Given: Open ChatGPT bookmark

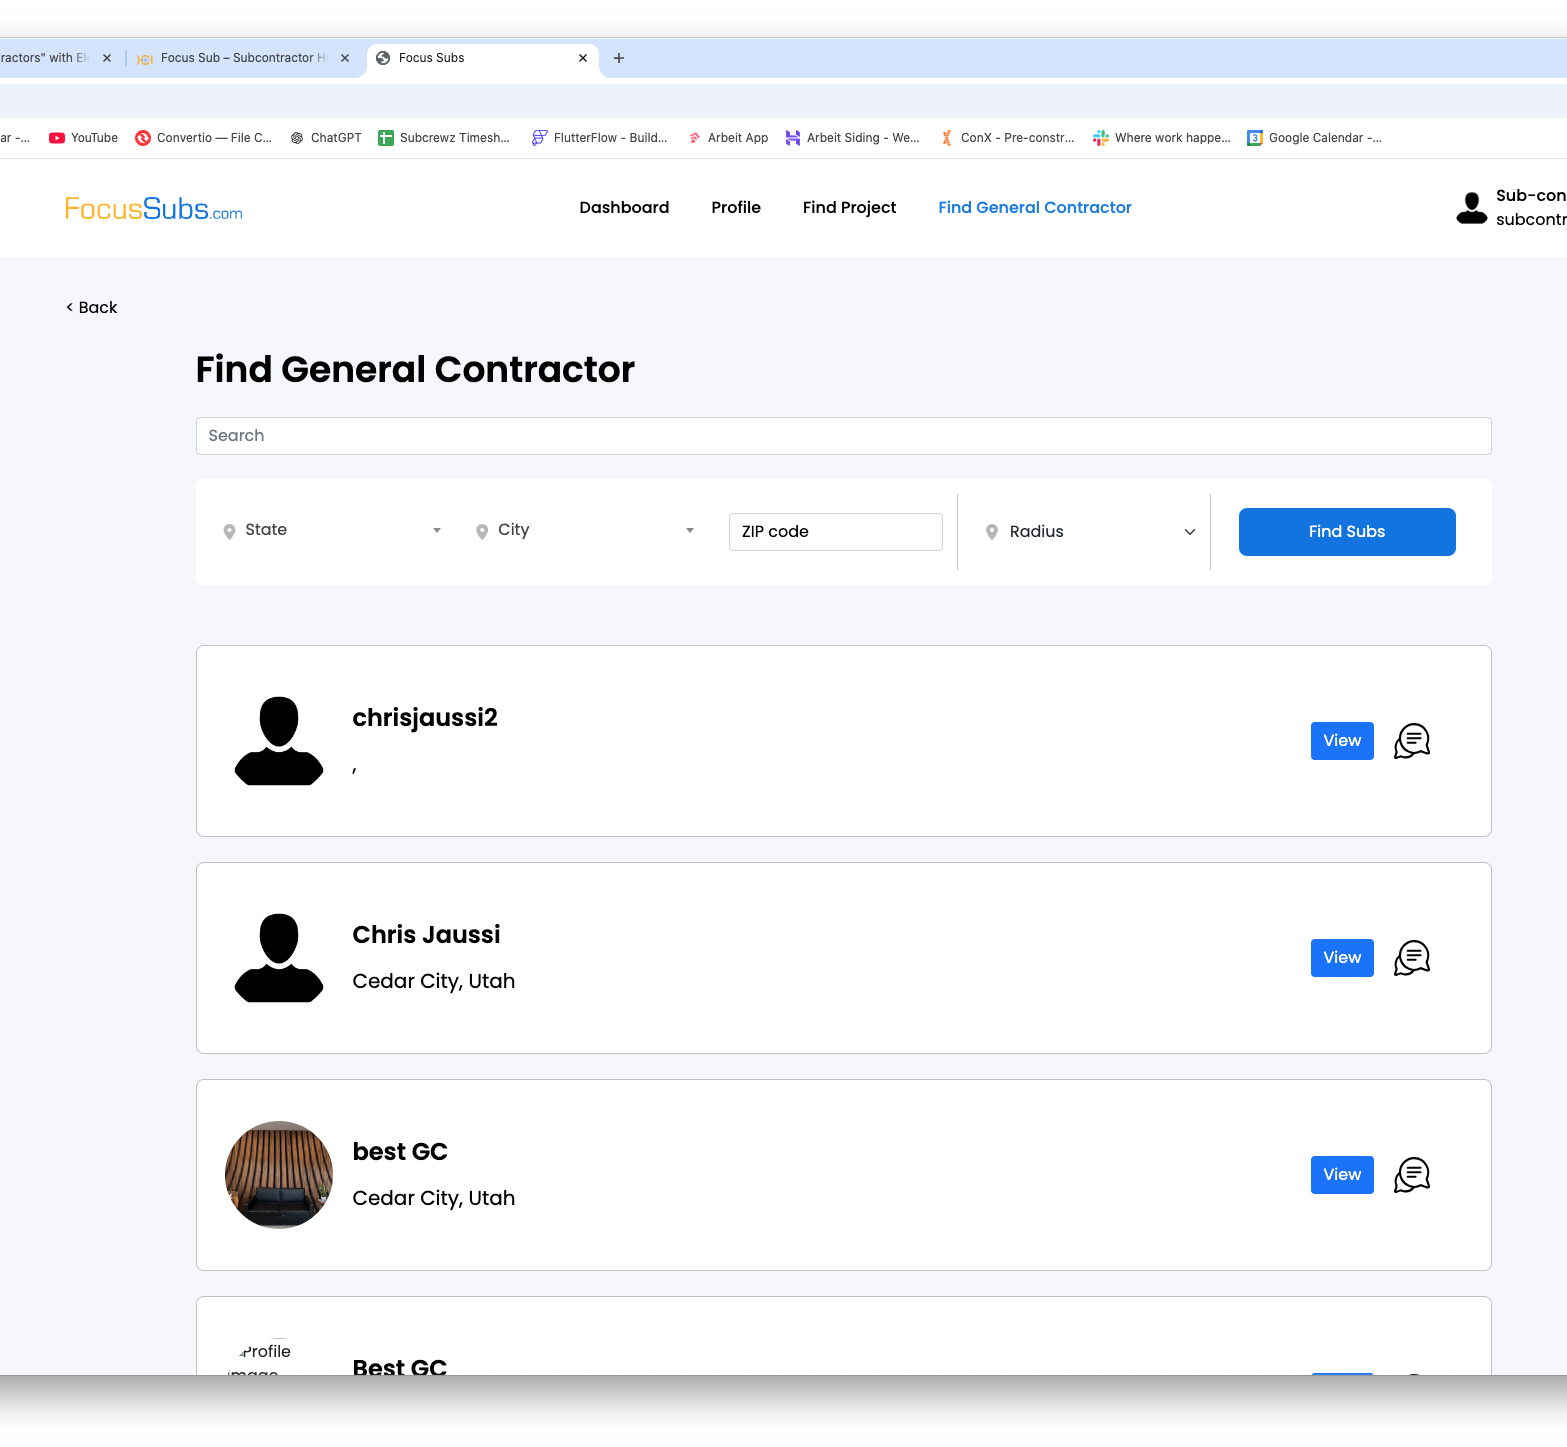Looking at the screenshot, I should tap(326, 138).
